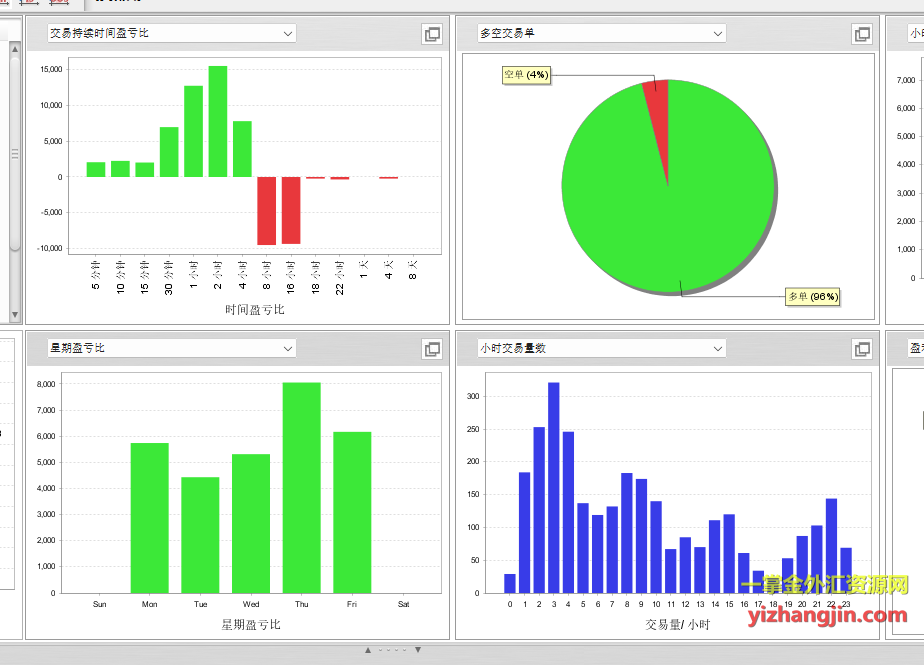This screenshot has width=924, height=665.
Task: Click the 时间盈亏比 axis title
Action: click(255, 310)
